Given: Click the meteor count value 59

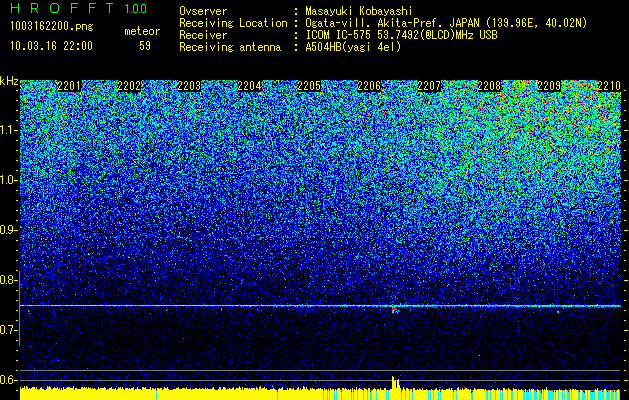Looking at the screenshot, I should point(145,46).
